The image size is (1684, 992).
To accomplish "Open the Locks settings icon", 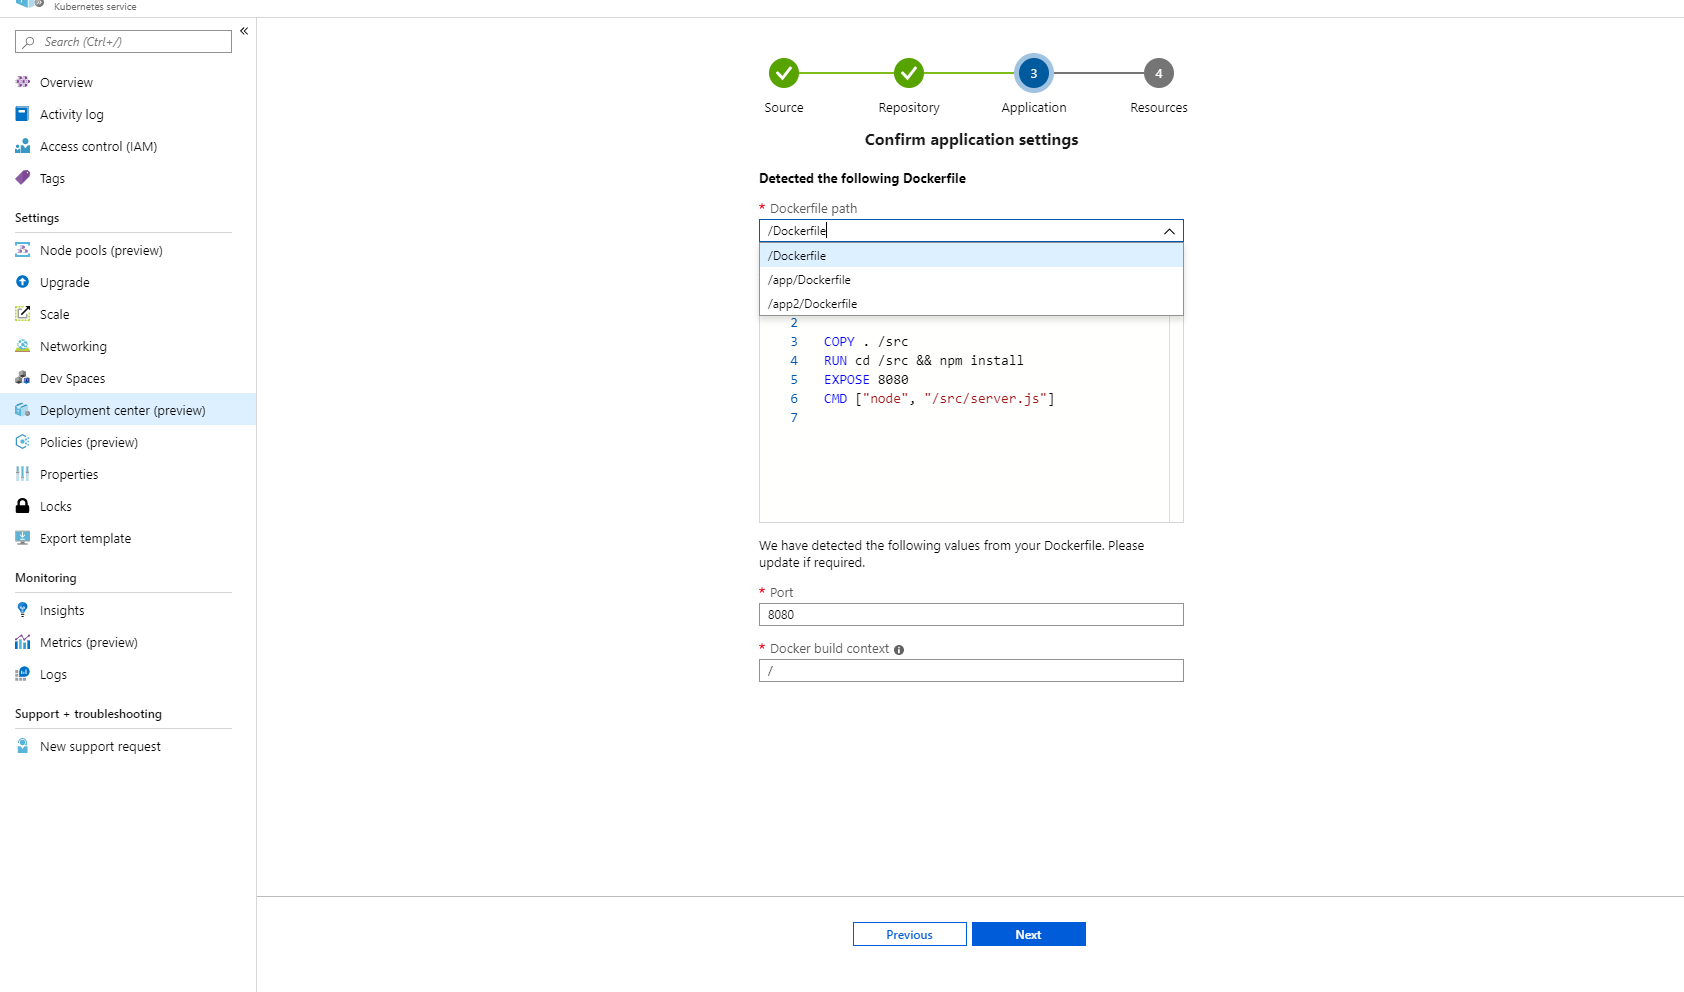I will (x=22, y=506).
